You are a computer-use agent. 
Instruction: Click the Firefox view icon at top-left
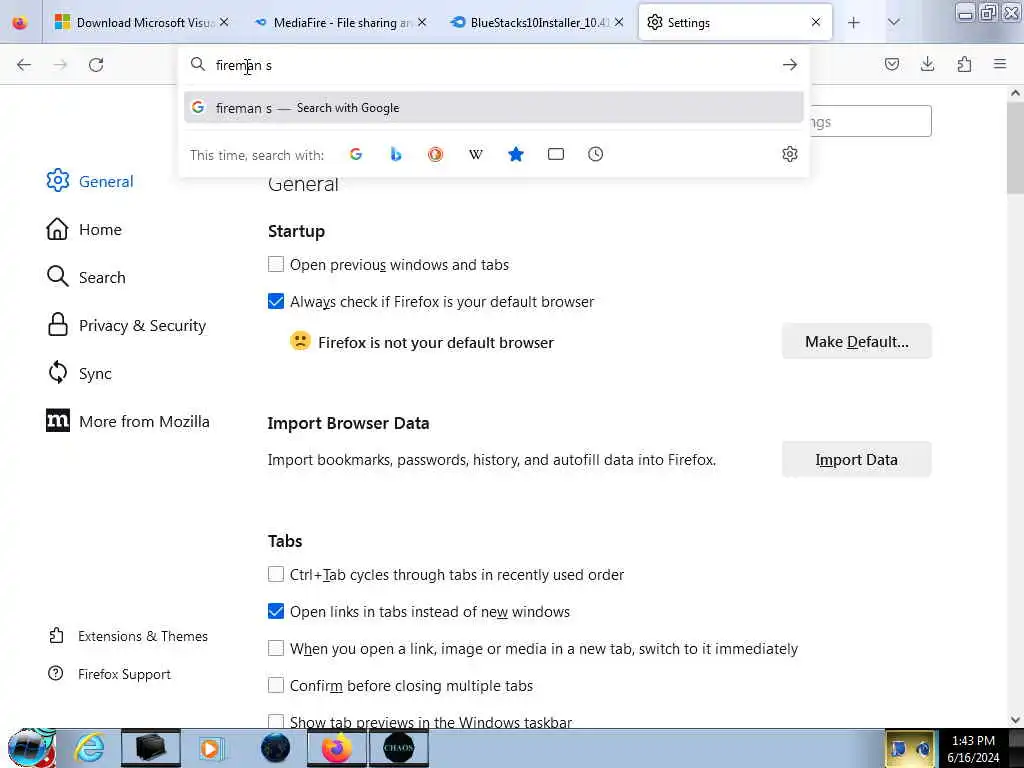point(20,23)
